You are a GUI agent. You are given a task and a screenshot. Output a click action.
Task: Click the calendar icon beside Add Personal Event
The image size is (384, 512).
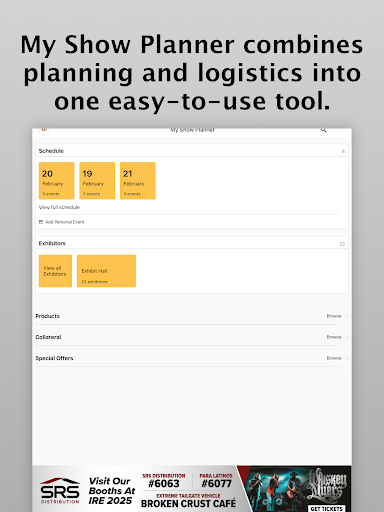[x=41, y=222]
